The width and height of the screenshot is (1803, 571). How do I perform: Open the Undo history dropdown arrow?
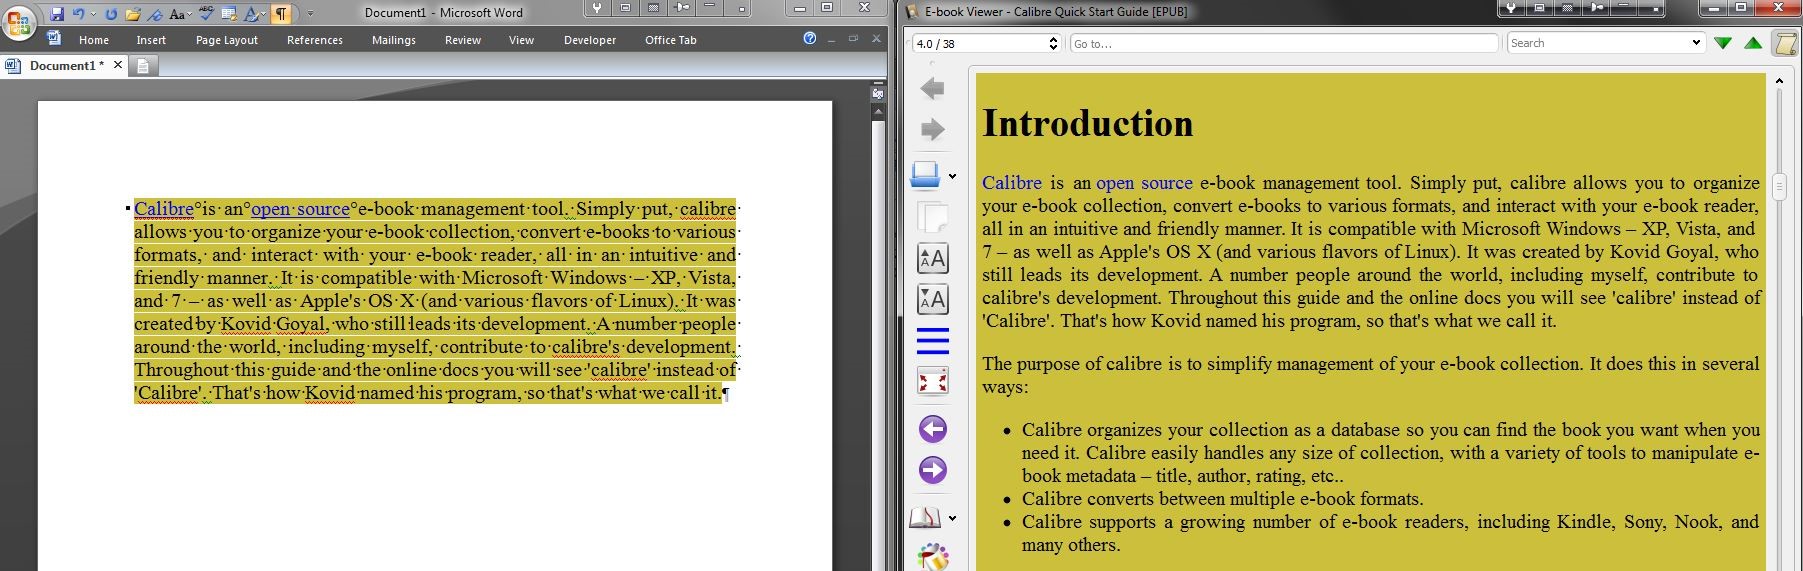click(x=93, y=14)
